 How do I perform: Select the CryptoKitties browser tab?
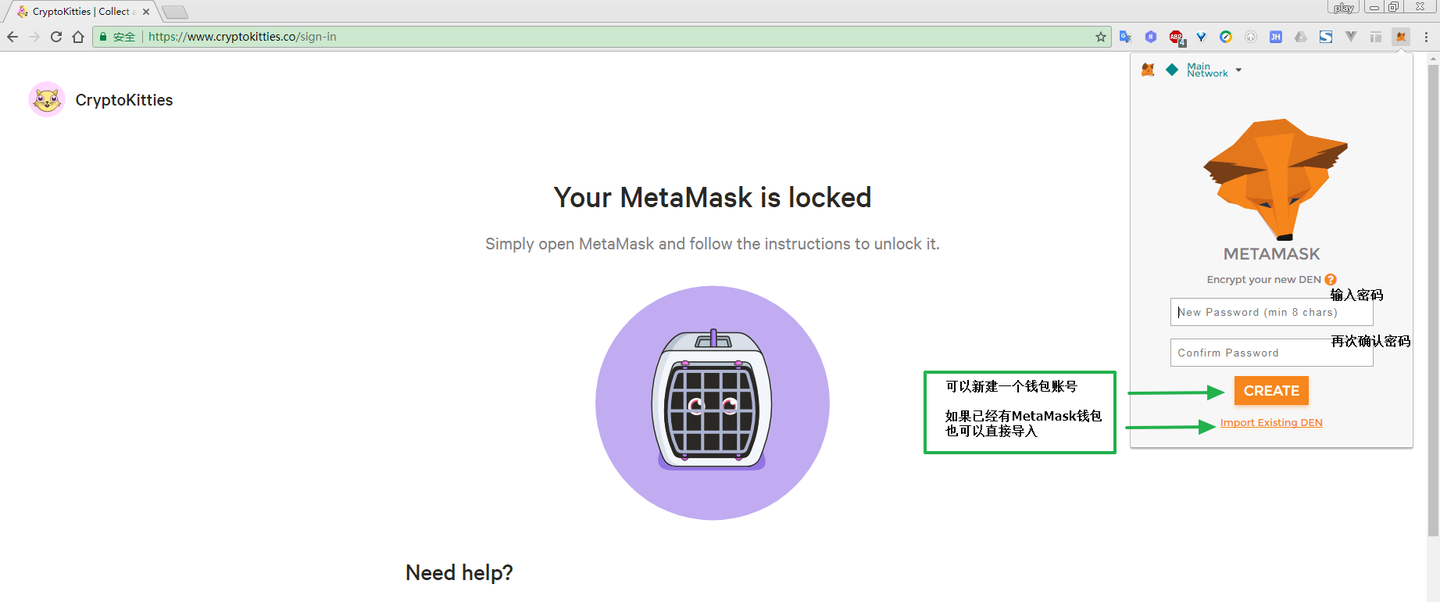tap(80, 12)
